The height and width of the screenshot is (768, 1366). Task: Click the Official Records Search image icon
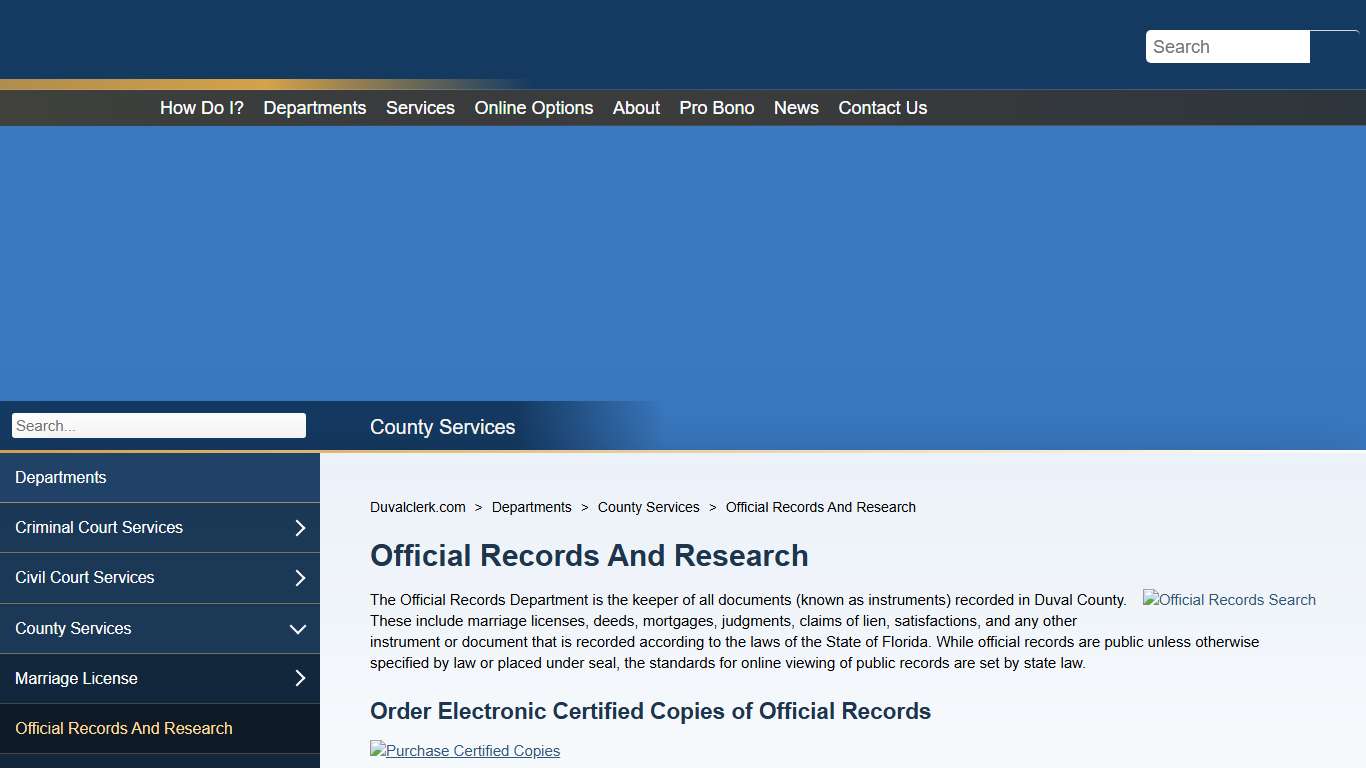point(1229,599)
